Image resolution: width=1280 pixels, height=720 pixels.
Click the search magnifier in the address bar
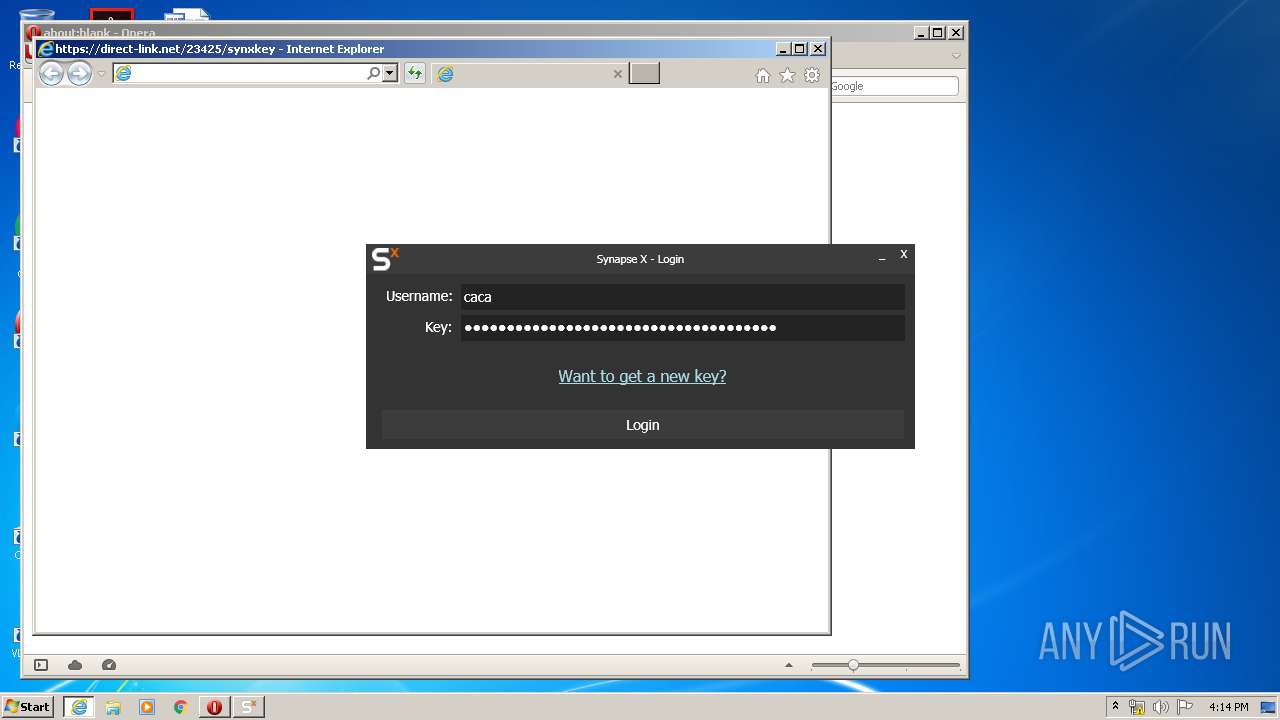coord(374,73)
